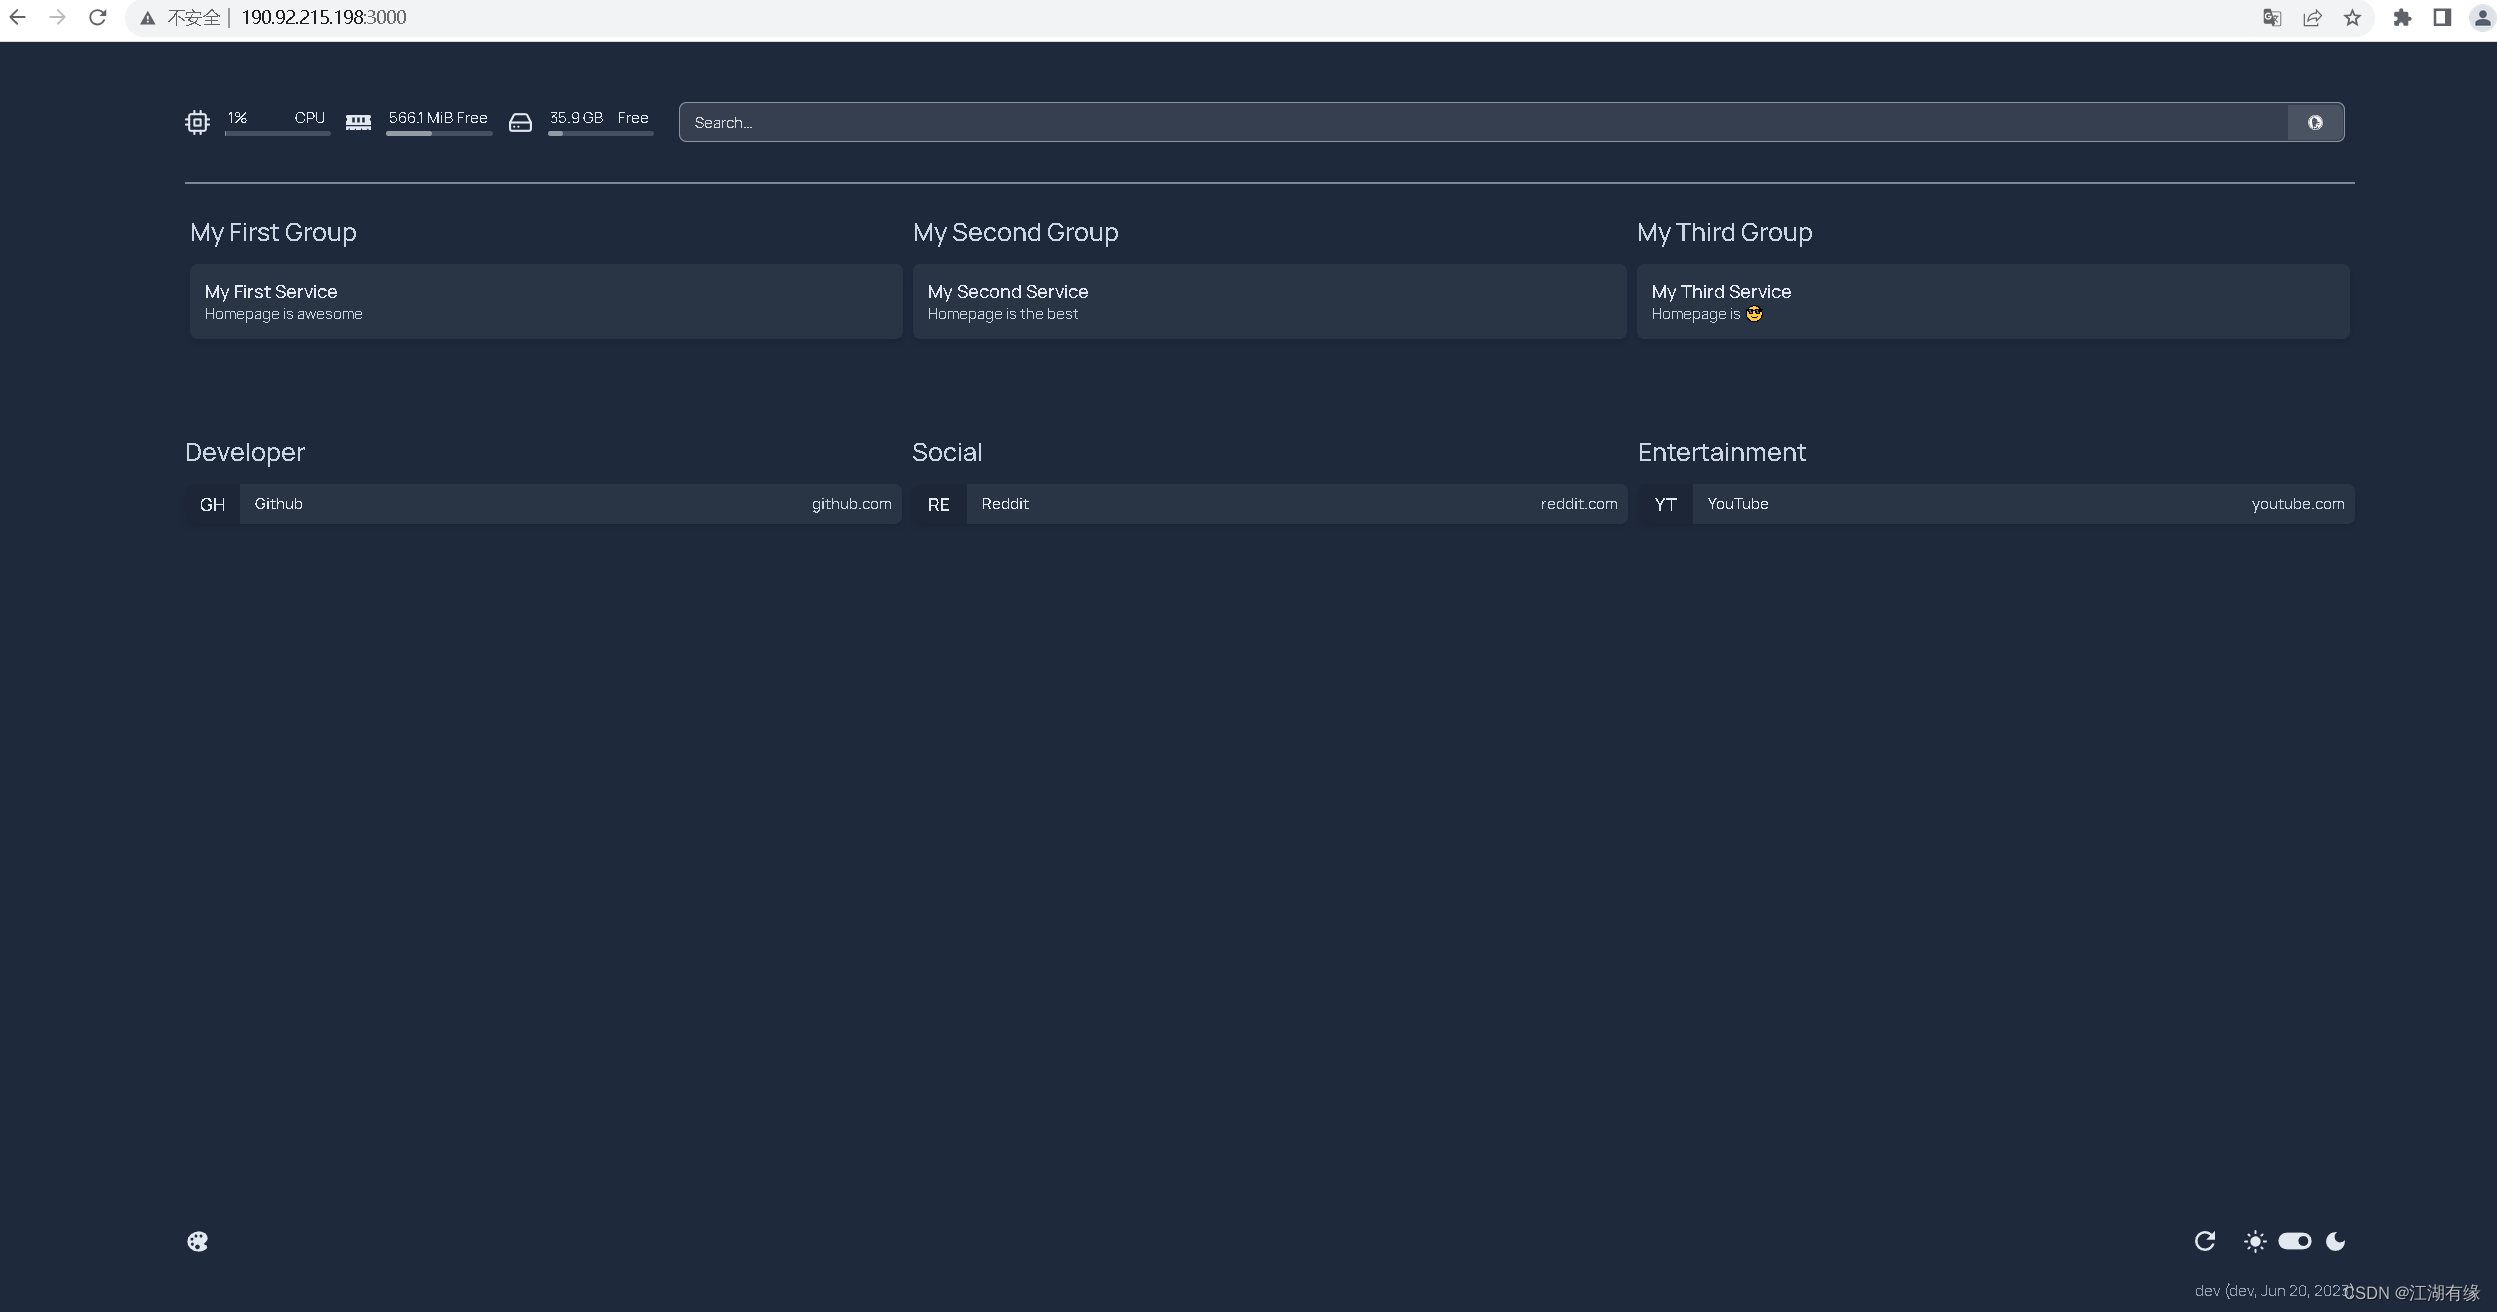Click the refresh icon at bottom right
This screenshot has width=2497, height=1312.
[x=2204, y=1241]
